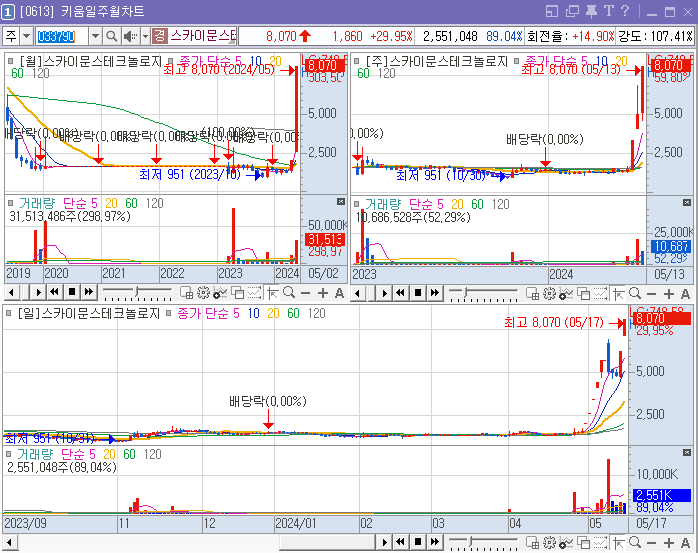
Task: Play forward on the weekly chart toolbar
Action: tap(385, 293)
